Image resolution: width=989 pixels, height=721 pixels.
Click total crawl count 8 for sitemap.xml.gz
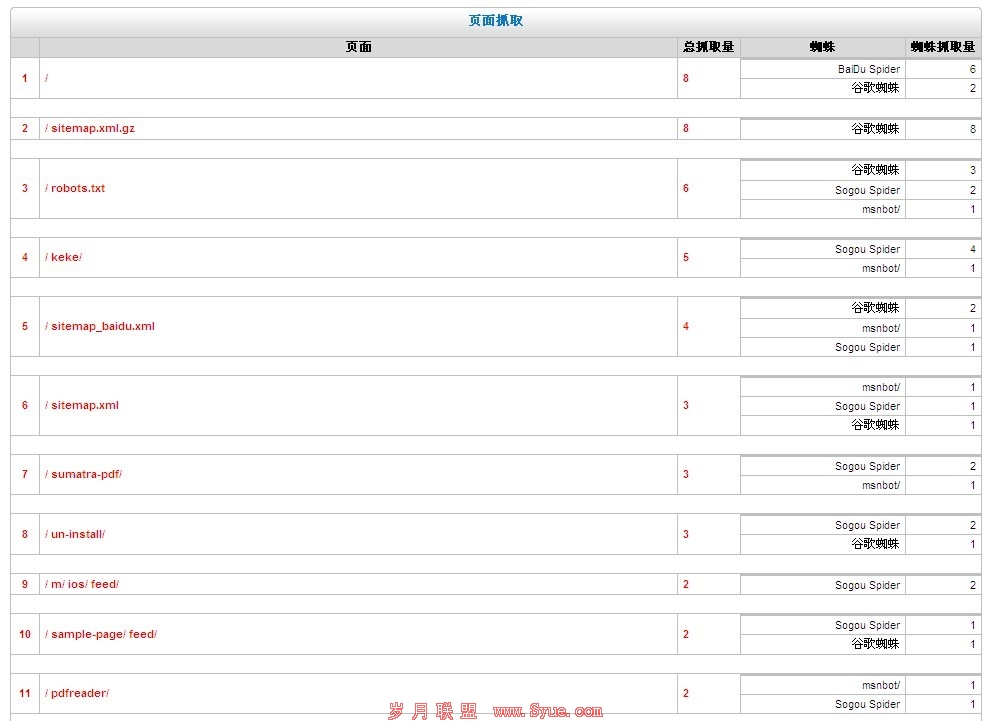click(x=686, y=128)
